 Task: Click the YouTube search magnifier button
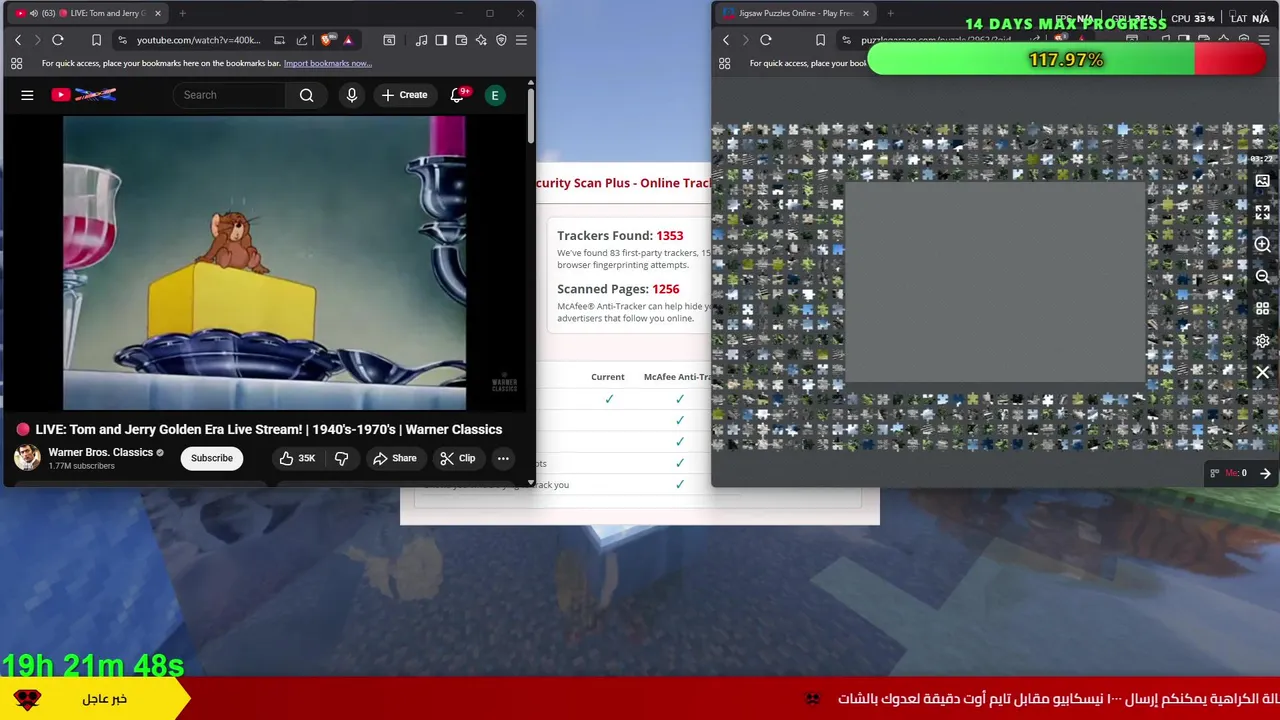[307, 95]
